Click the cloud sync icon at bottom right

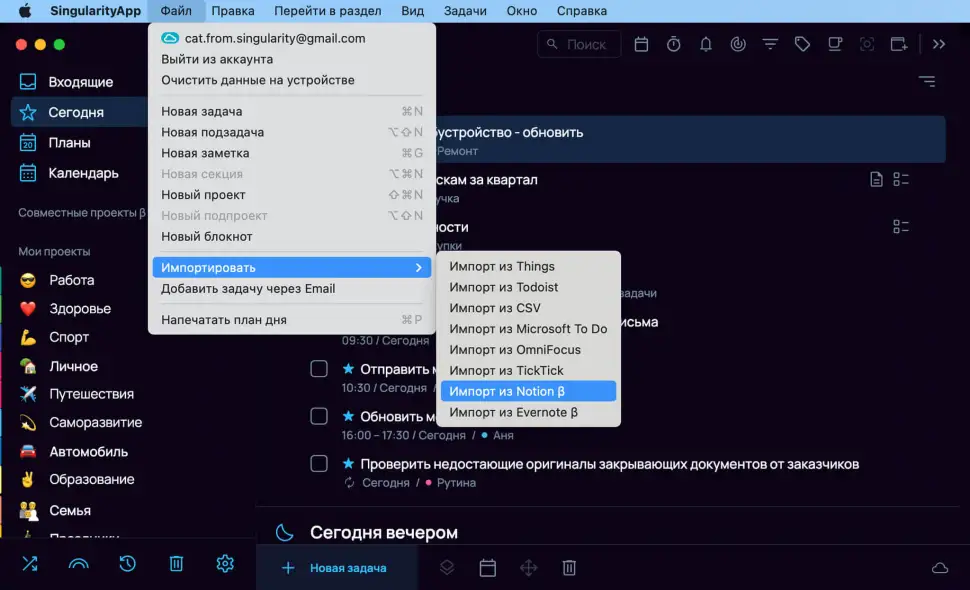pos(940,568)
